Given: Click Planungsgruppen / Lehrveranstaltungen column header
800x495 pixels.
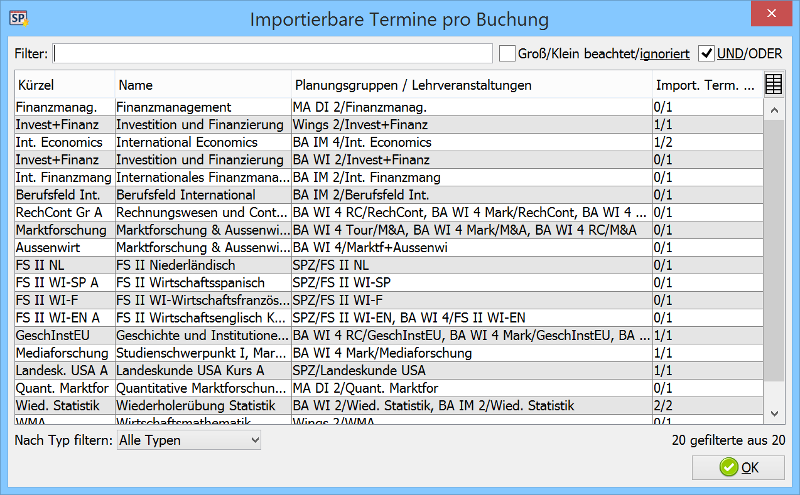Looking at the screenshot, I should pos(472,85).
